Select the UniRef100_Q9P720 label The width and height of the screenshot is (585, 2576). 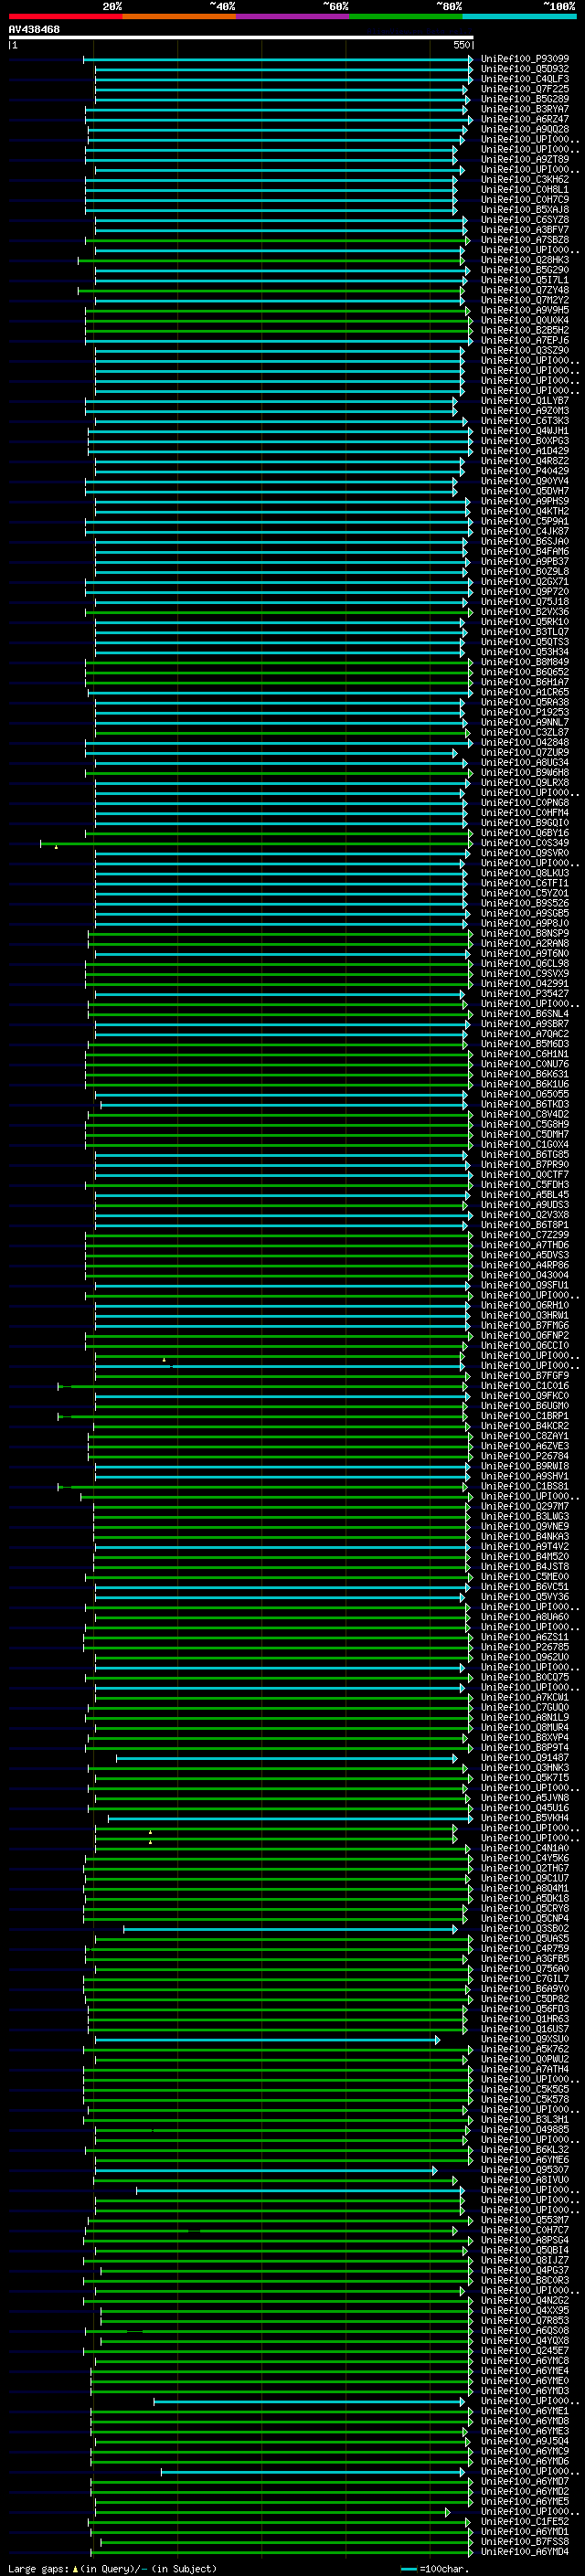(x=525, y=592)
